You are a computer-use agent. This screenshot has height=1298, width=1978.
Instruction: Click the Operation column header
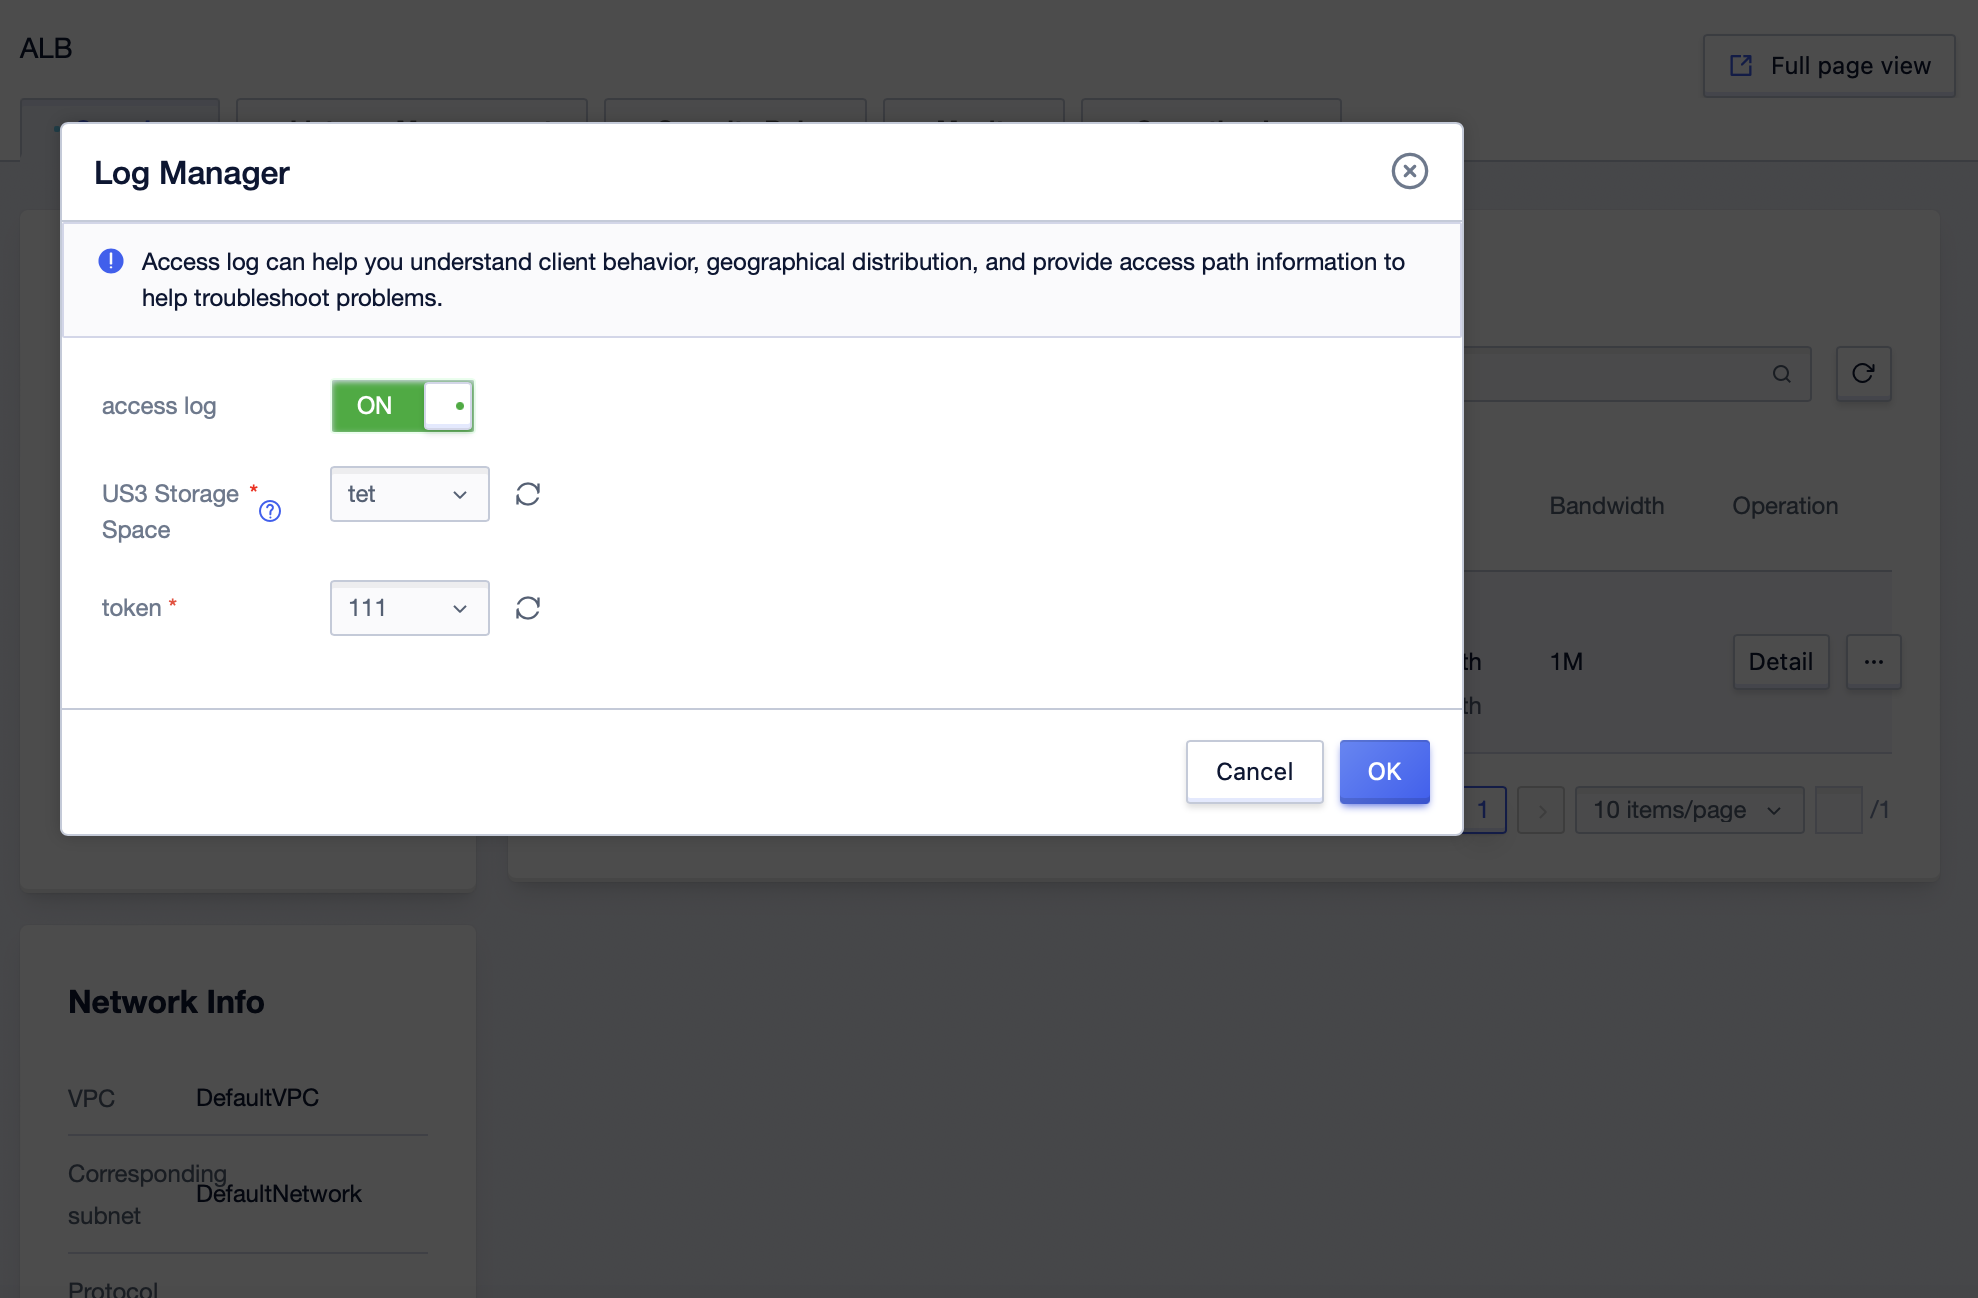point(1785,506)
